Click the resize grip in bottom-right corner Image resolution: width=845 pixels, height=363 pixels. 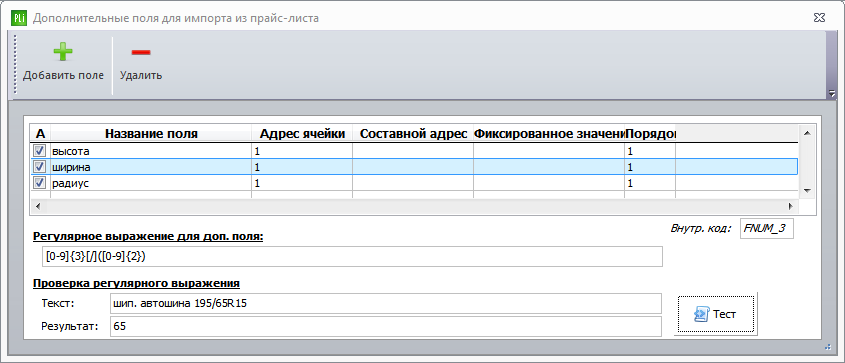829,348
